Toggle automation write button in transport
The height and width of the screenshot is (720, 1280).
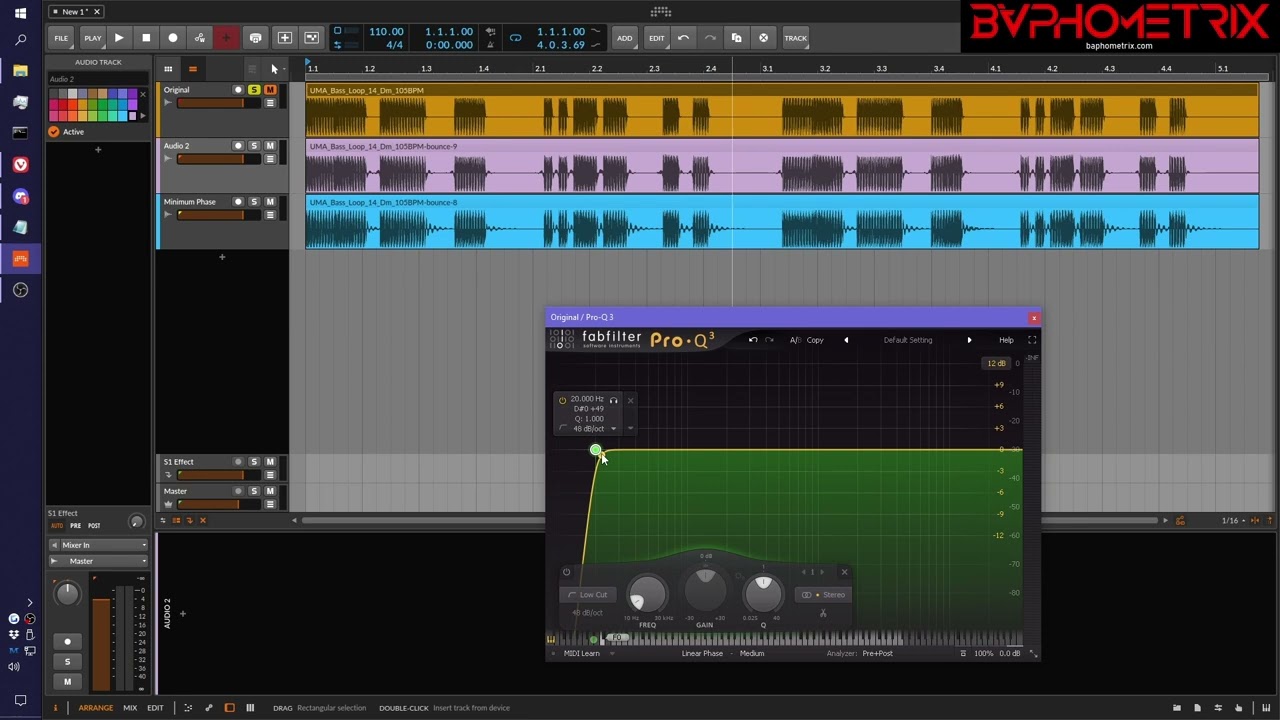point(200,38)
